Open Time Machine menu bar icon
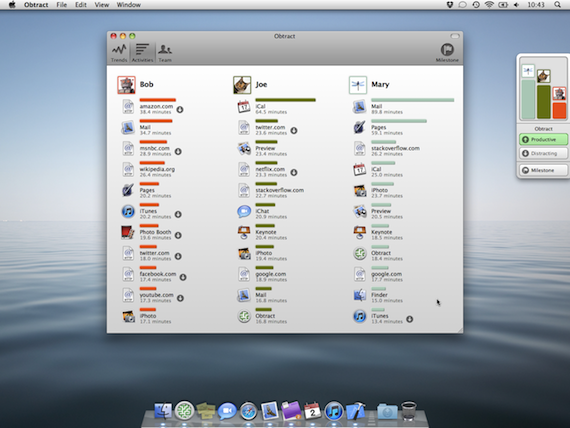This screenshot has height=428, width=570. point(476,5)
